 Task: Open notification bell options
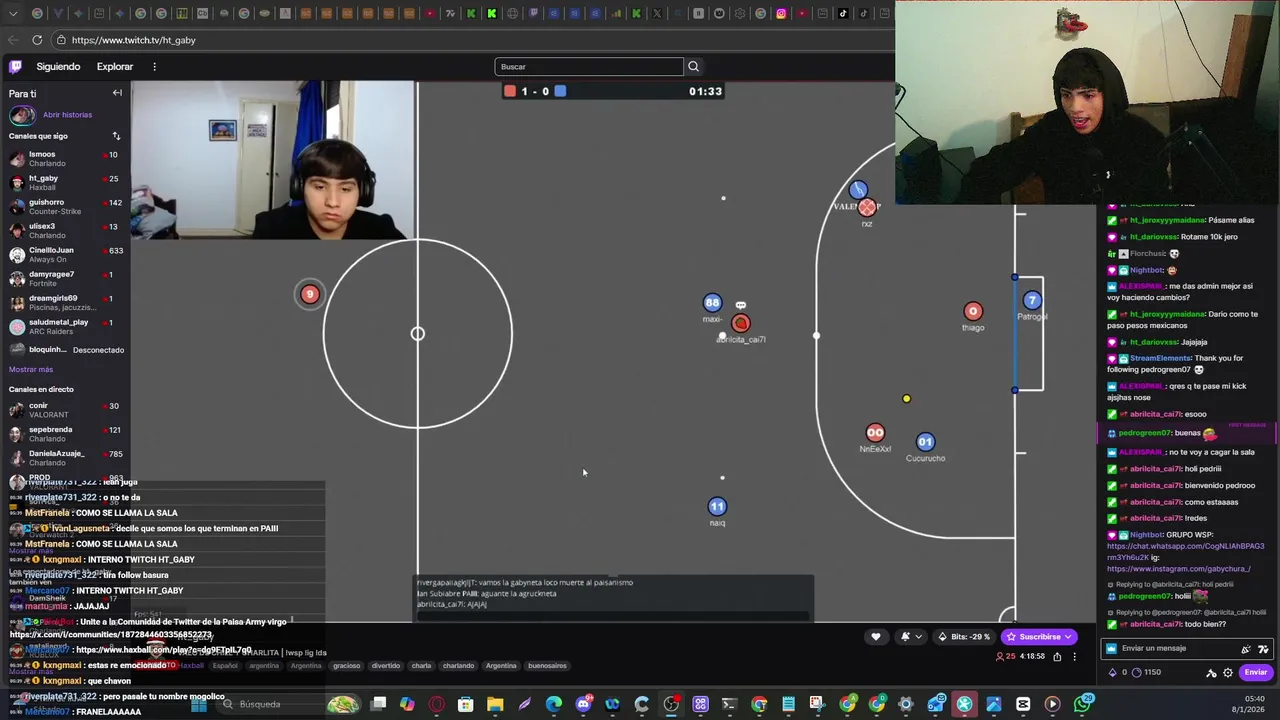(x=910, y=636)
